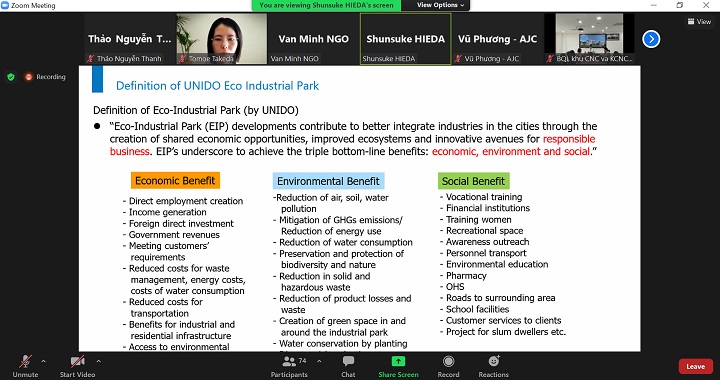720x380 pixels.
Task: Click the Zoom Meeting app icon in title bar
Action: (x=5, y=6)
